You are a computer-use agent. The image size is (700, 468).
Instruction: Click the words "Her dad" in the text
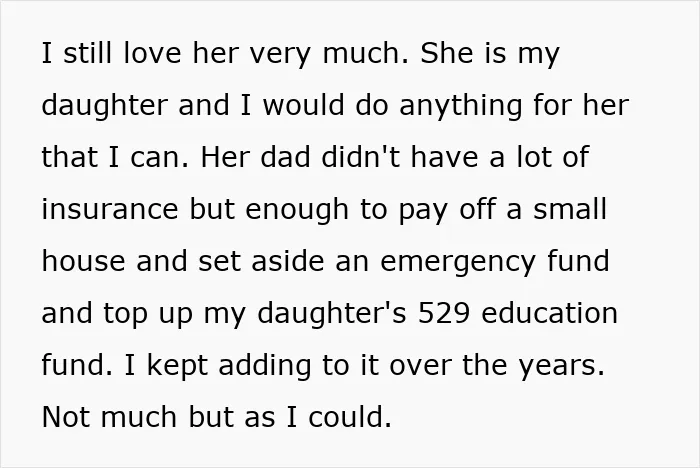coord(255,157)
